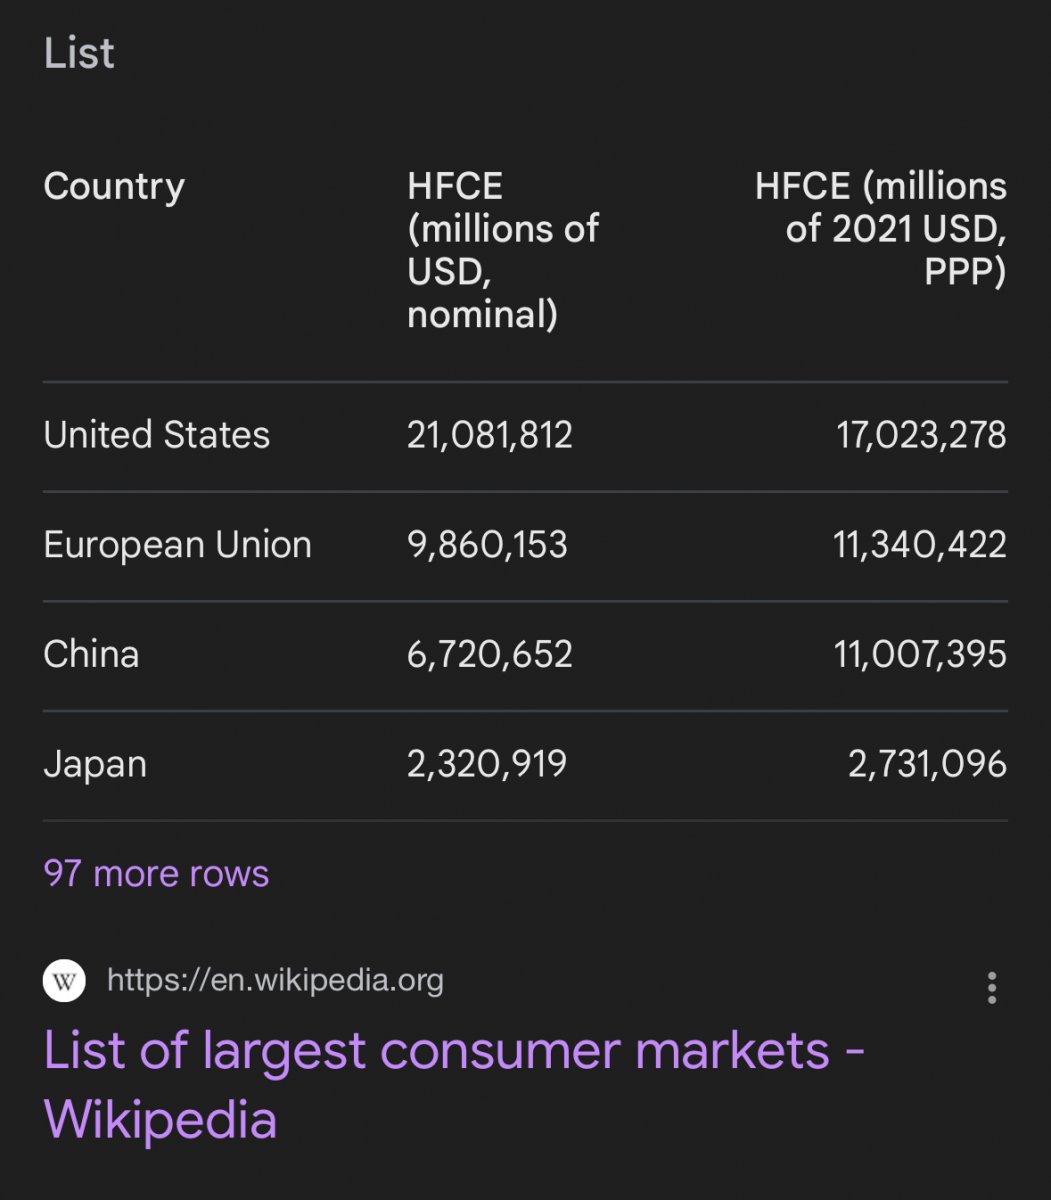Select the European Union row label
Viewport: 1051px width, 1200px height.
pyautogui.click(x=177, y=545)
